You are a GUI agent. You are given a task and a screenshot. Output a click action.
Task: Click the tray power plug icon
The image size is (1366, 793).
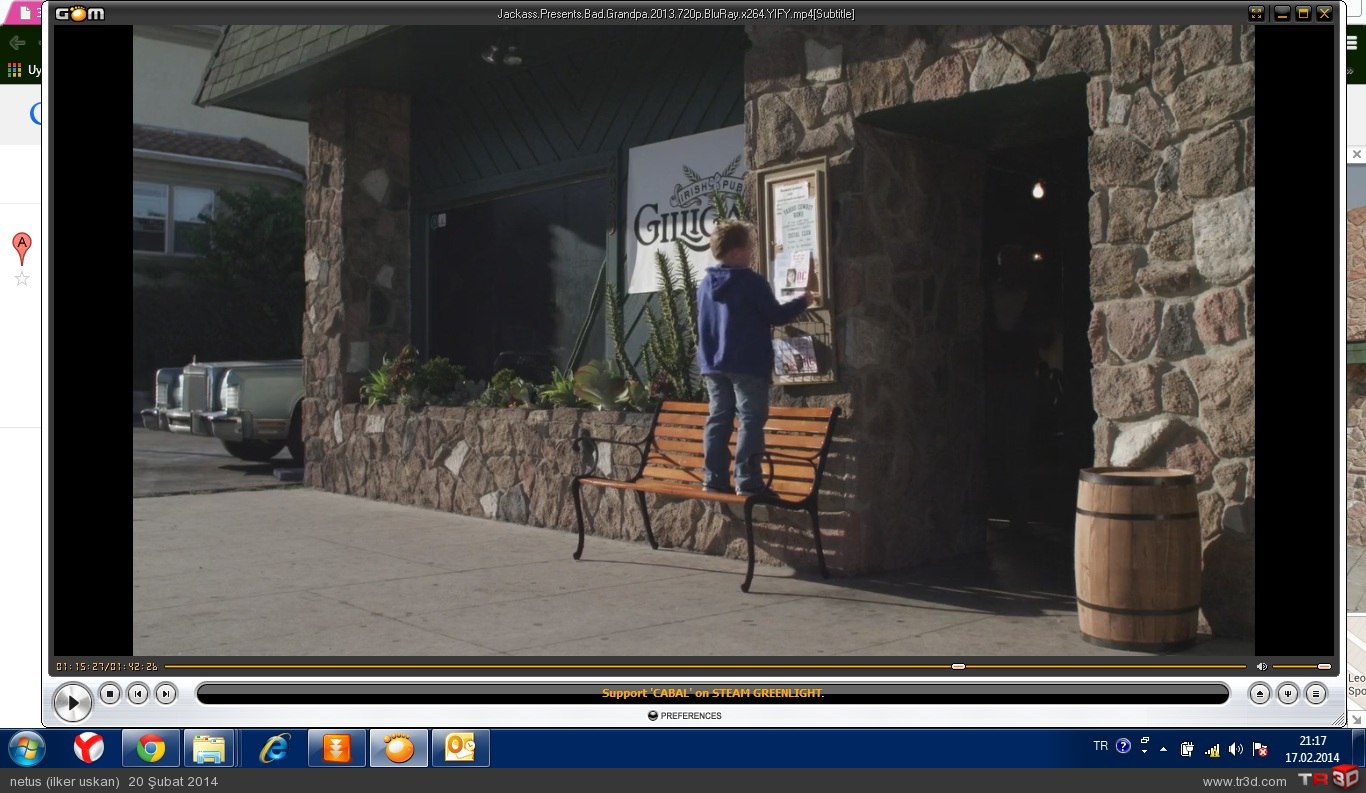pyautogui.click(x=1188, y=749)
